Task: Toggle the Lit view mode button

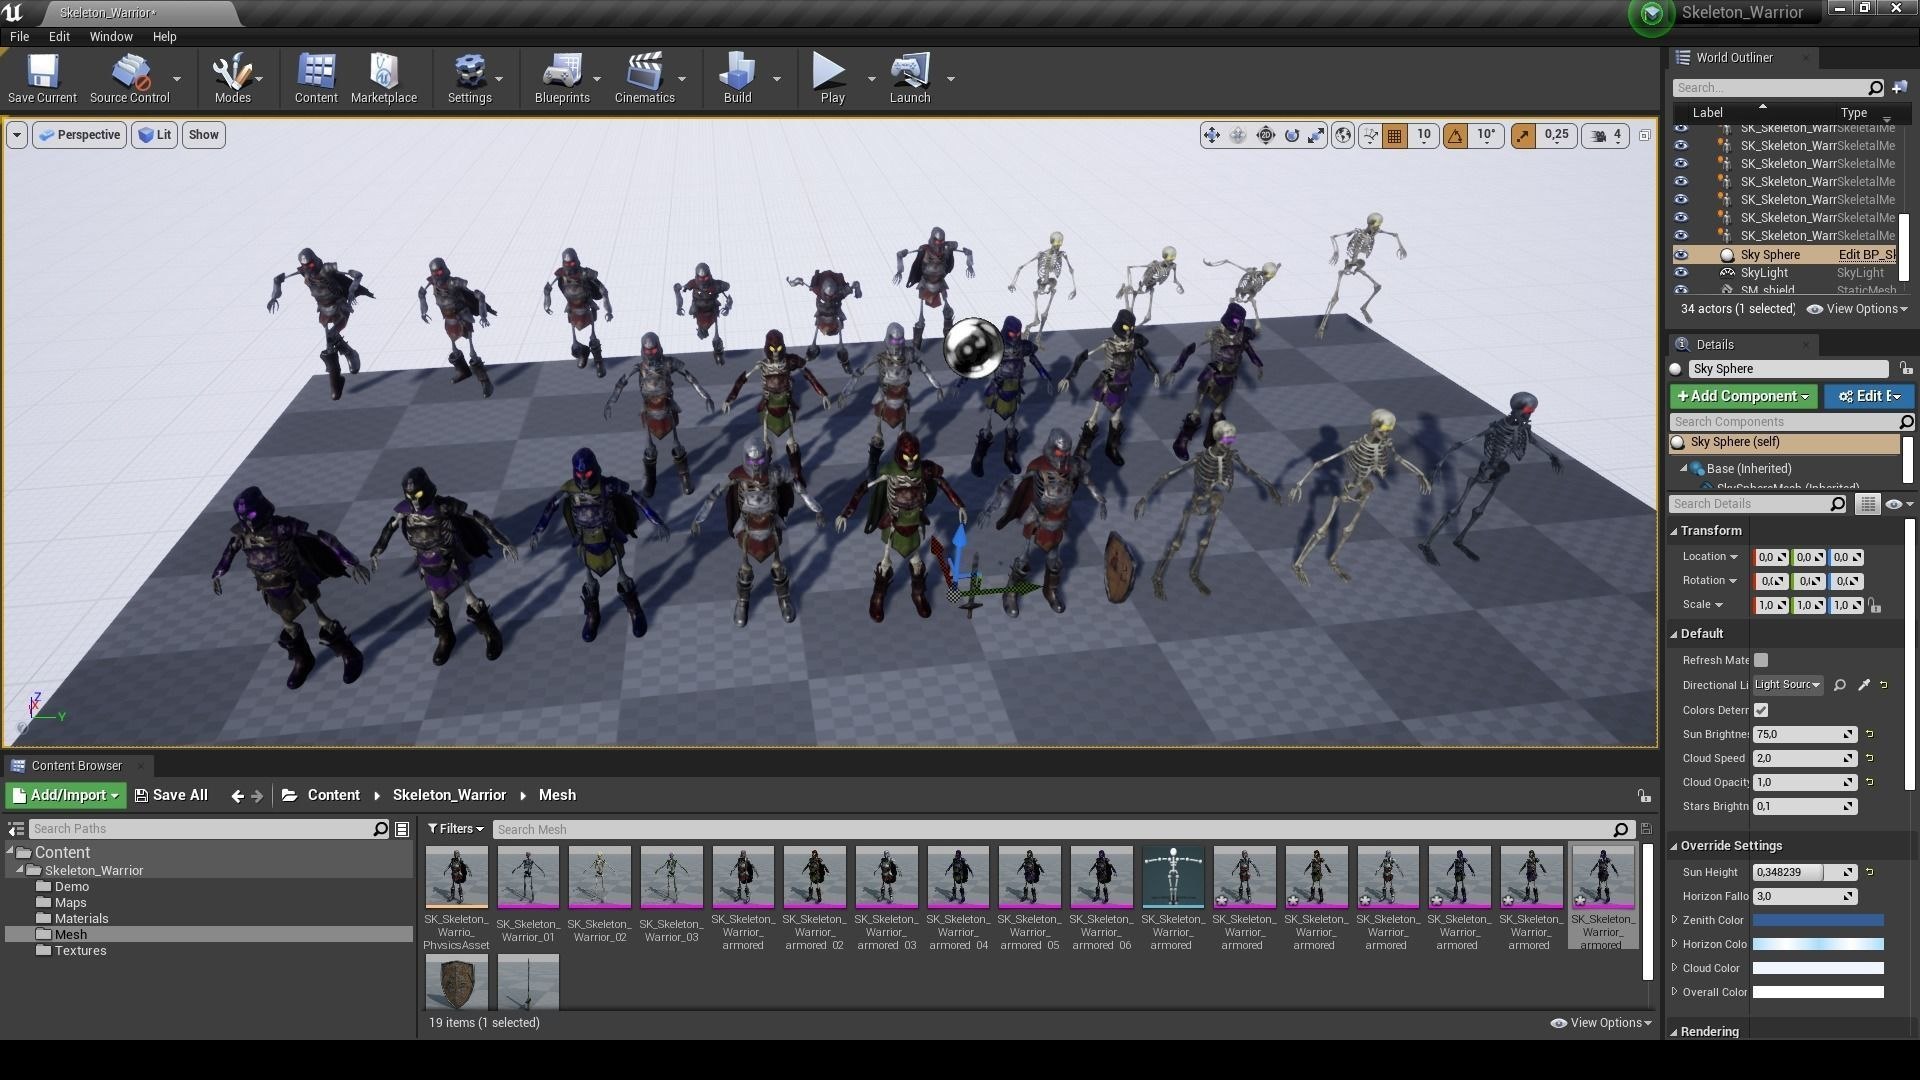Action: 154,135
